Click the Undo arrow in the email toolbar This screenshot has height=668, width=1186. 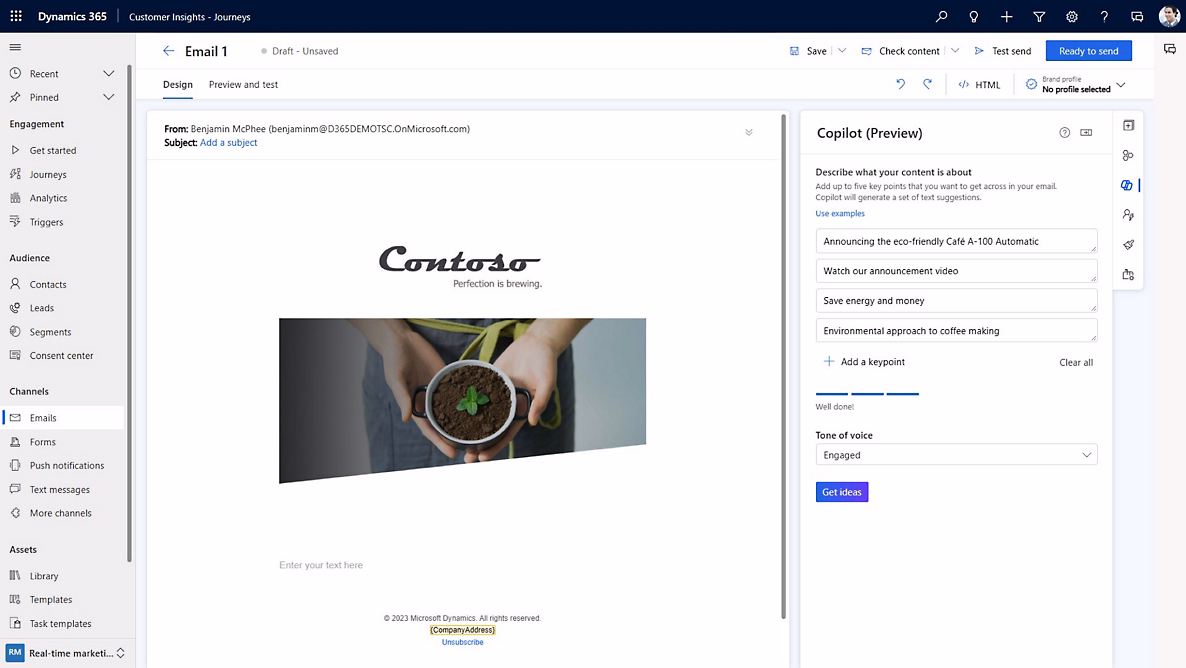coord(900,84)
